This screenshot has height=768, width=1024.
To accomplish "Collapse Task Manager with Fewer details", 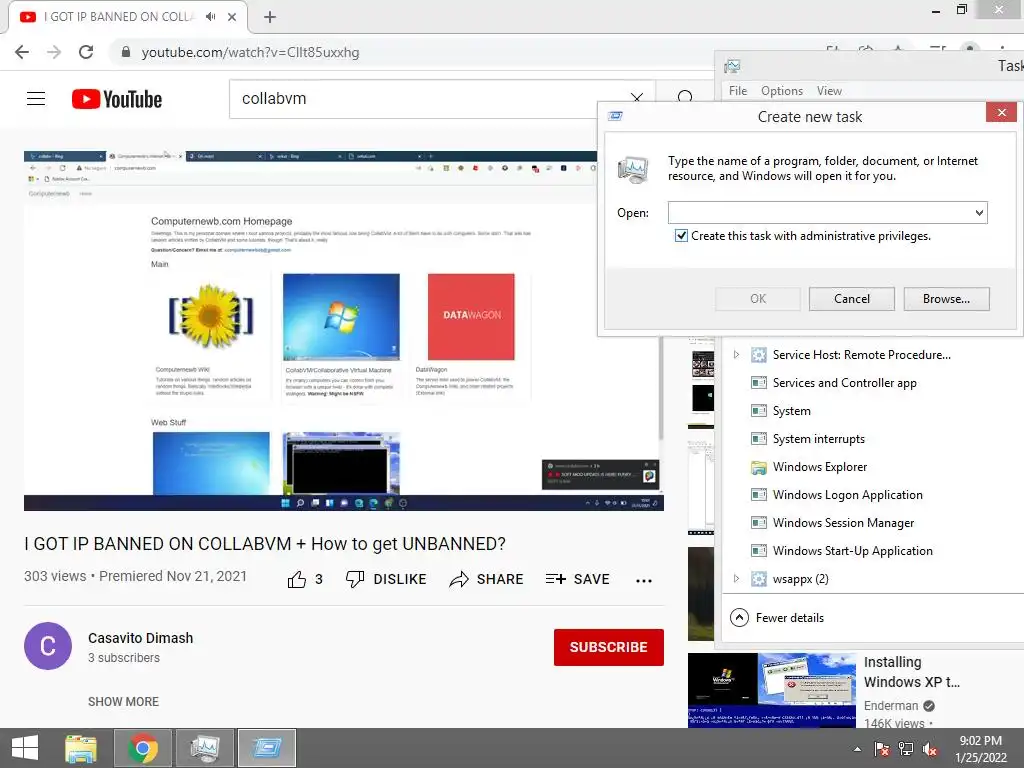I will [776, 618].
